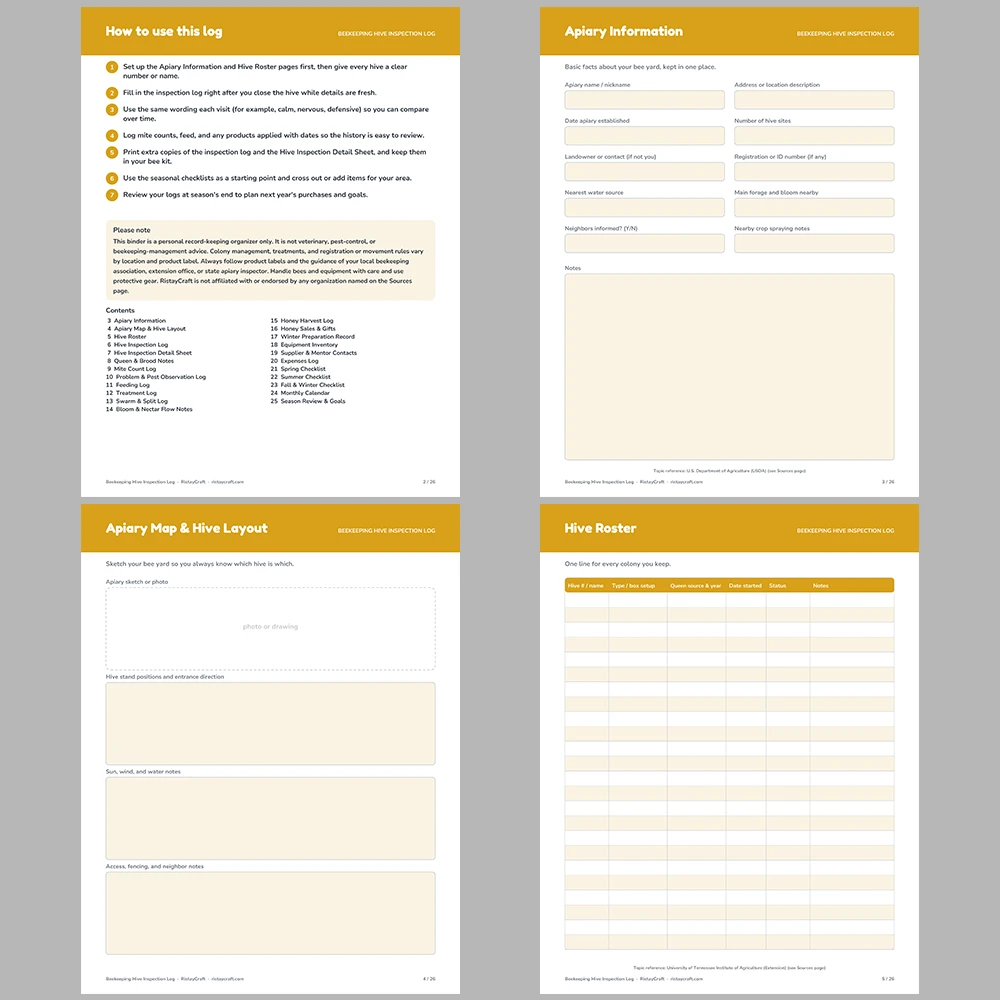Select contents entry '22 Summer Checklist'
The image size is (1000, 1000).
(x=300, y=377)
